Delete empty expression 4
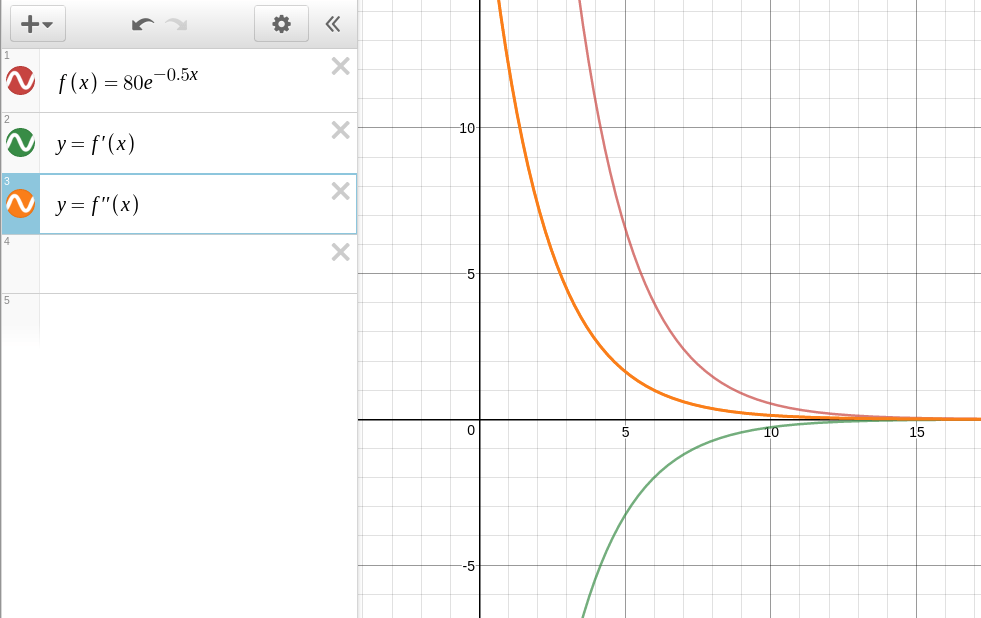The width and height of the screenshot is (981, 618). tap(340, 252)
